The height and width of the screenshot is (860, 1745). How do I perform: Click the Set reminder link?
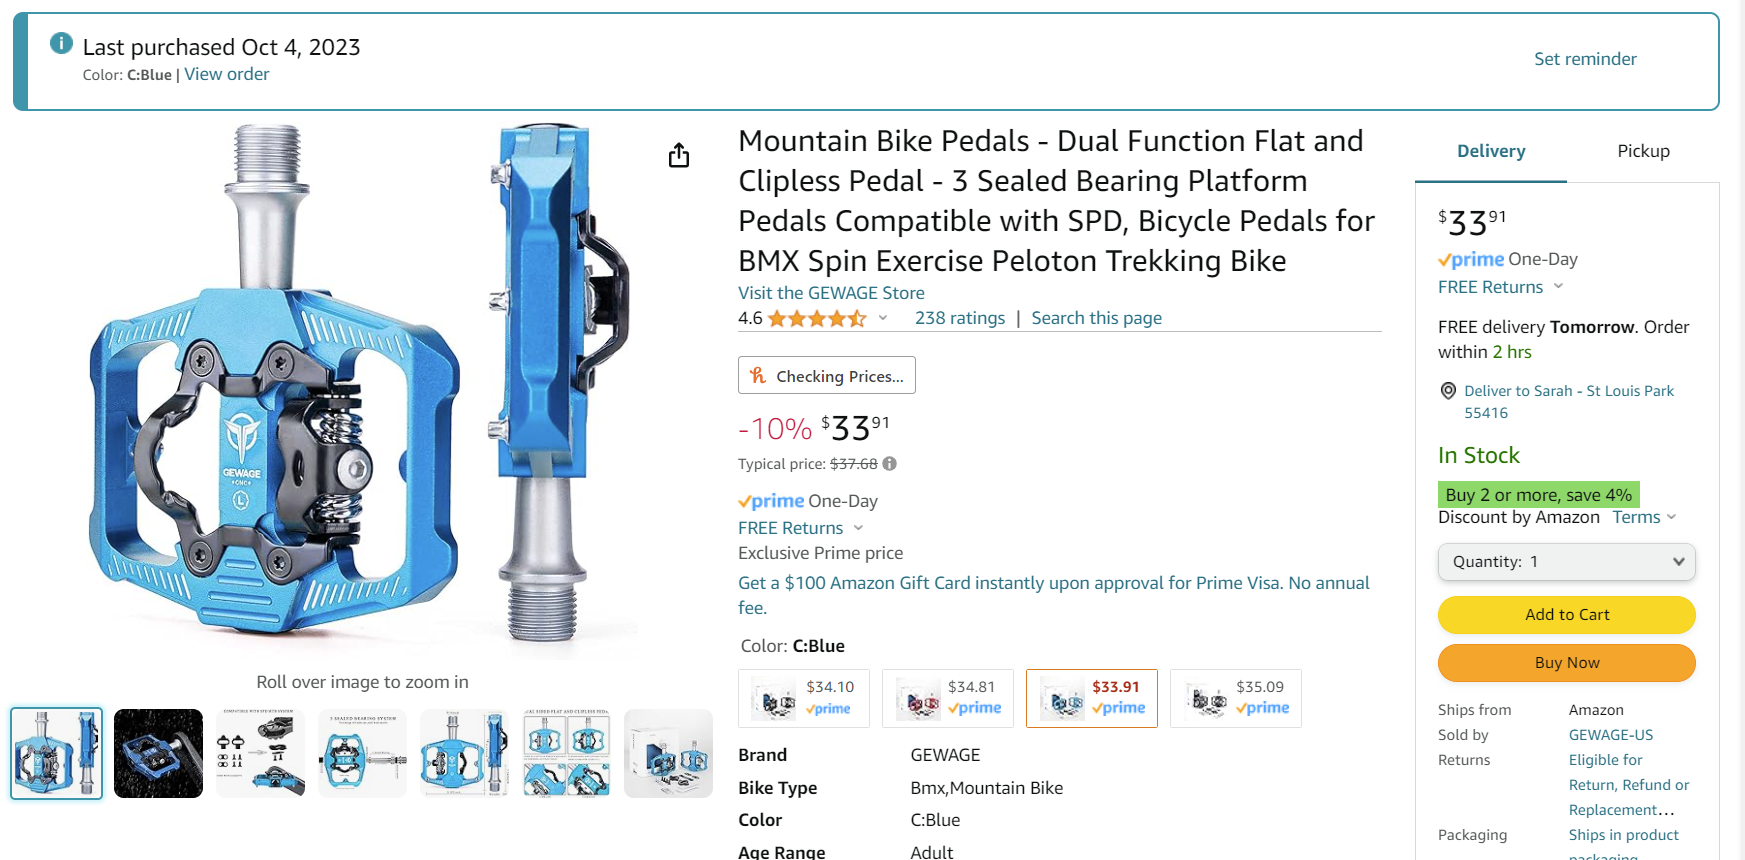1585,59
